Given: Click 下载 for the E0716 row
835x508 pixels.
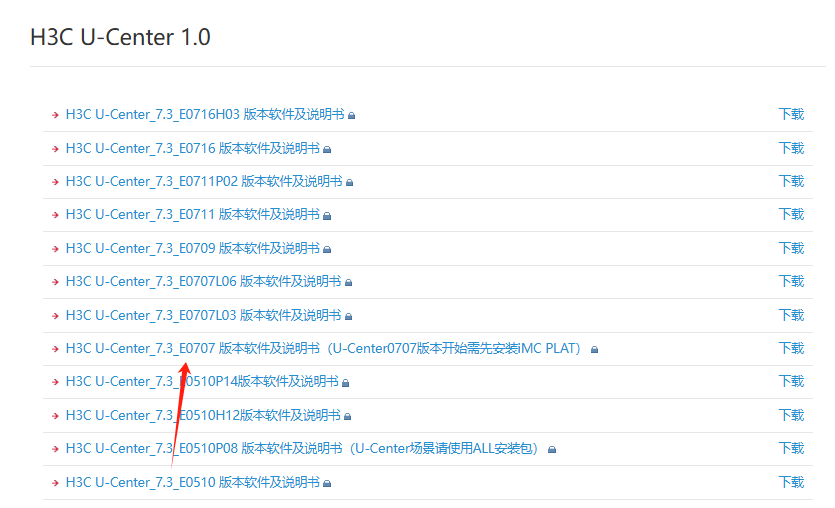Looking at the screenshot, I should click(x=791, y=148).
